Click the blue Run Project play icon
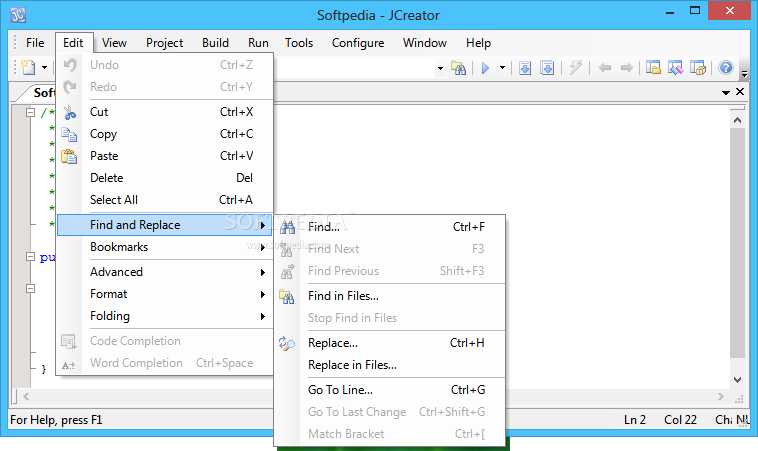This screenshot has width=758, height=451. point(485,68)
